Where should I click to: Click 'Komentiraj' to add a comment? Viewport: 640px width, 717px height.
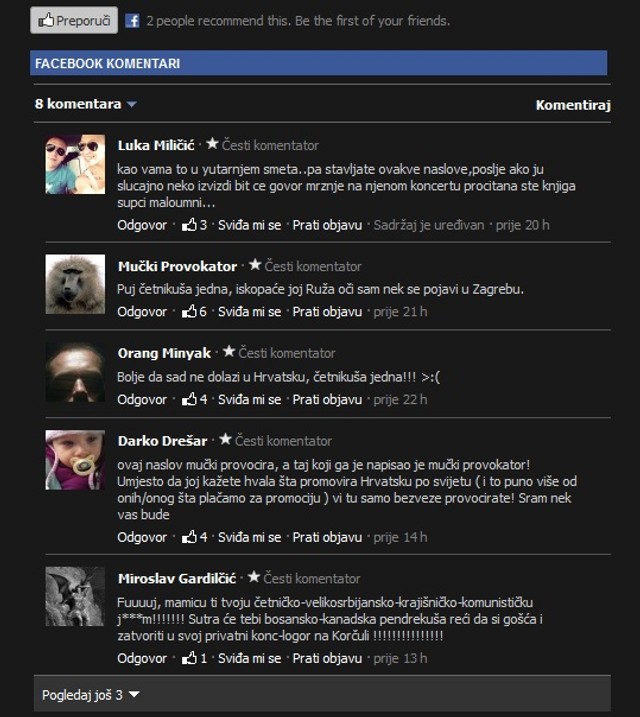[x=573, y=105]
